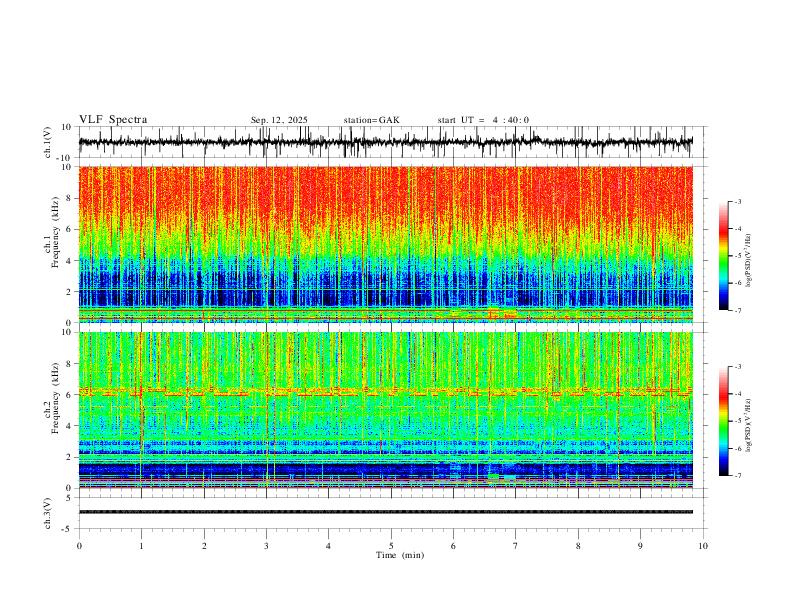The height and width of the screenshot is (612, 792).
Task: Click the ch.2 spectrogram plot
Action: click(386, 410)
